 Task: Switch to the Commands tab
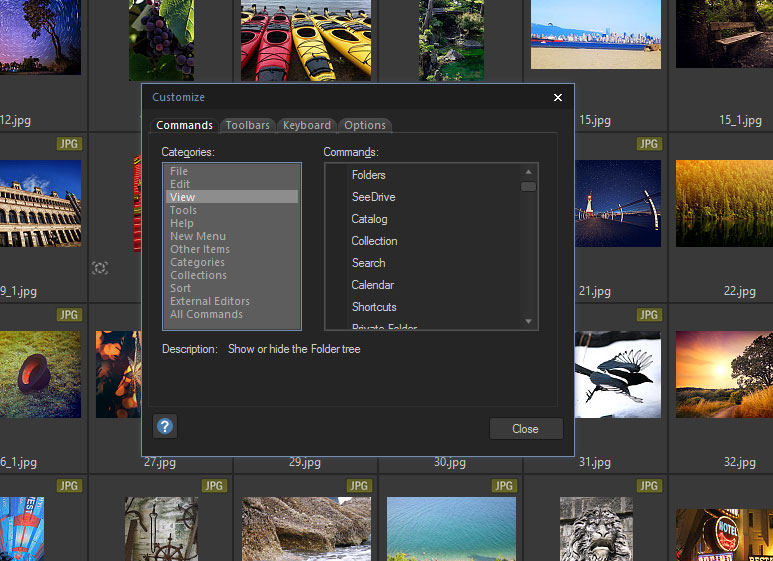184,125
